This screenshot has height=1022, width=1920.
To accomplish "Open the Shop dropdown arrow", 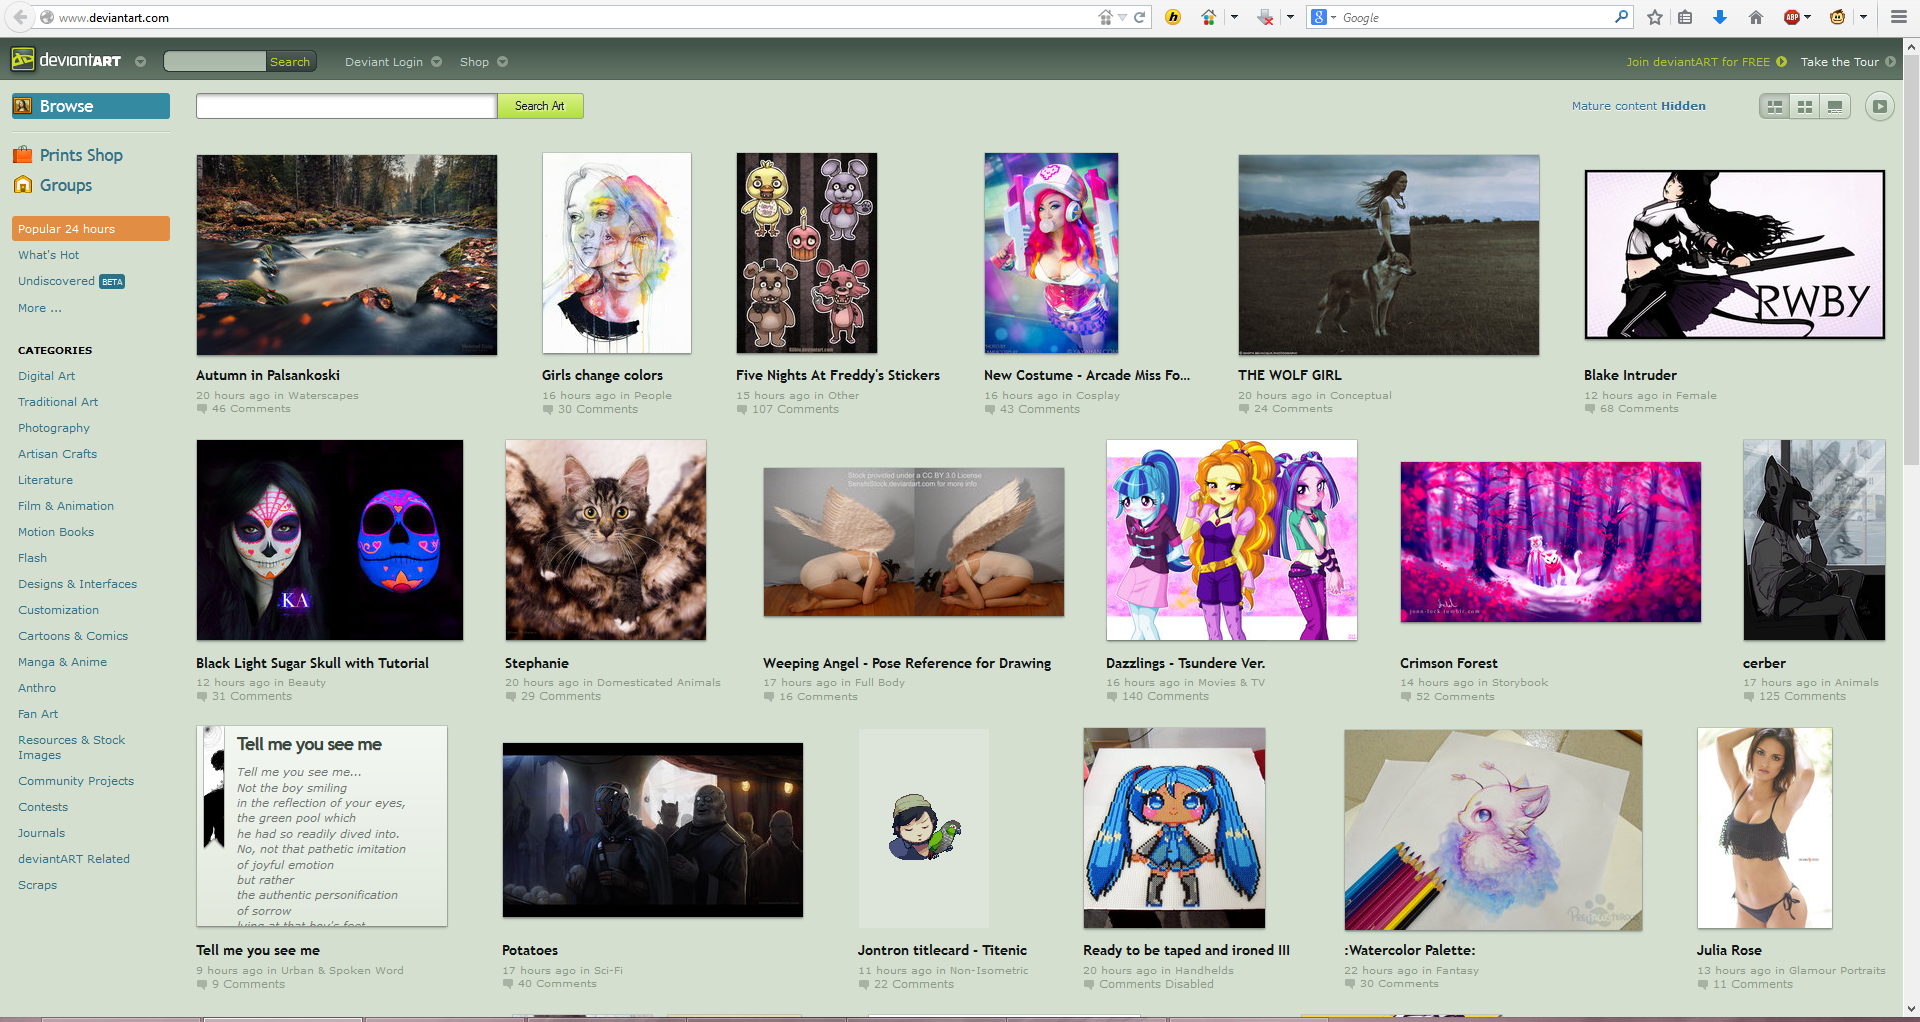I will click(x=502, y=62).
